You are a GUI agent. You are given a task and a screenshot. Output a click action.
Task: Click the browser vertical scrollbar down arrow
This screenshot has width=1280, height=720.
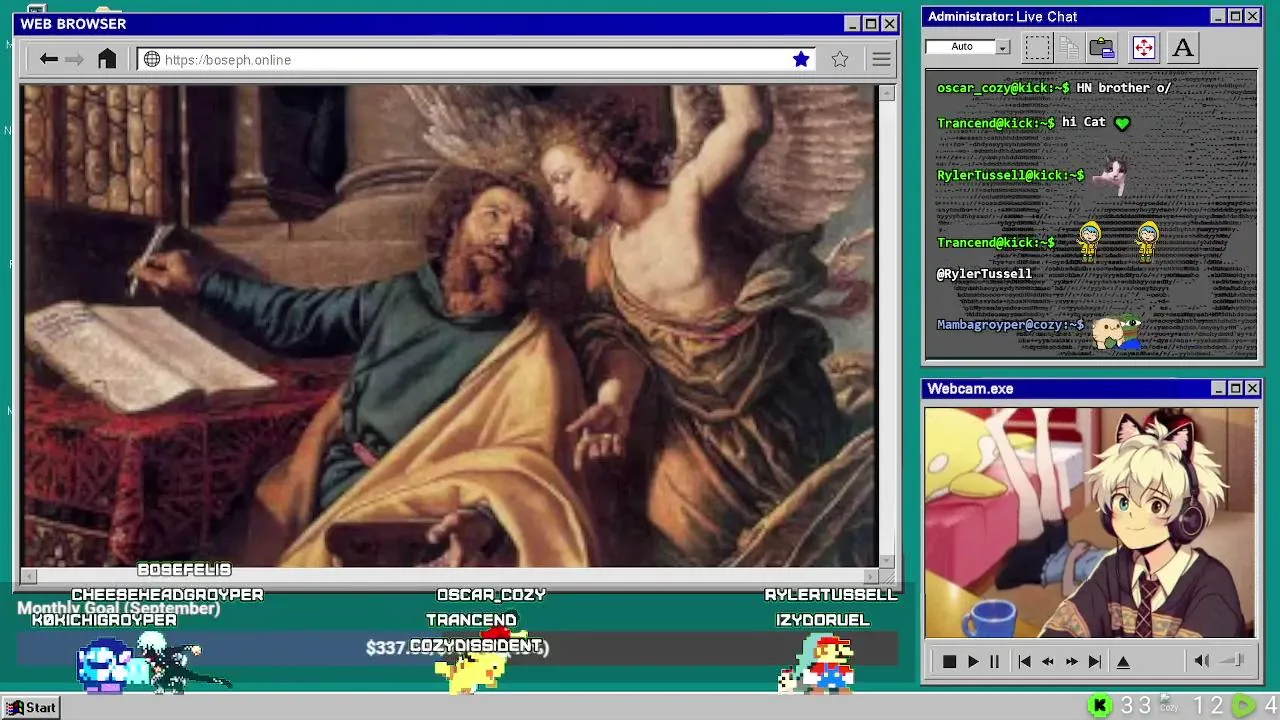pyautogui.click(x=886, y=561)
